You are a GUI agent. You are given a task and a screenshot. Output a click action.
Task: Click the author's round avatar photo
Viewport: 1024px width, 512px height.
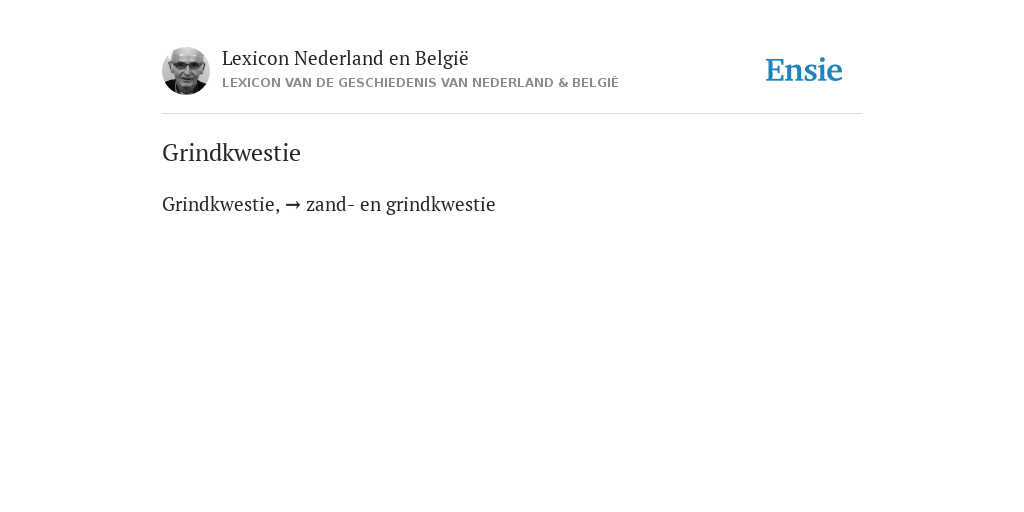185,71
